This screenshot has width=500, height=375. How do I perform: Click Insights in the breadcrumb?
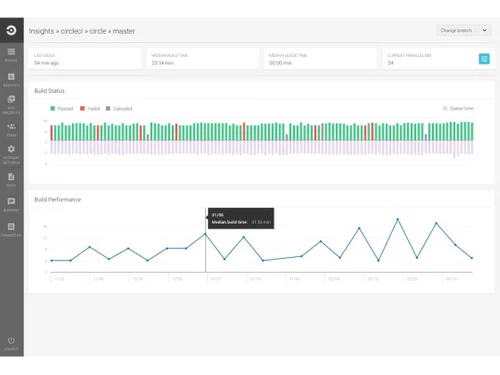point(41,31)
